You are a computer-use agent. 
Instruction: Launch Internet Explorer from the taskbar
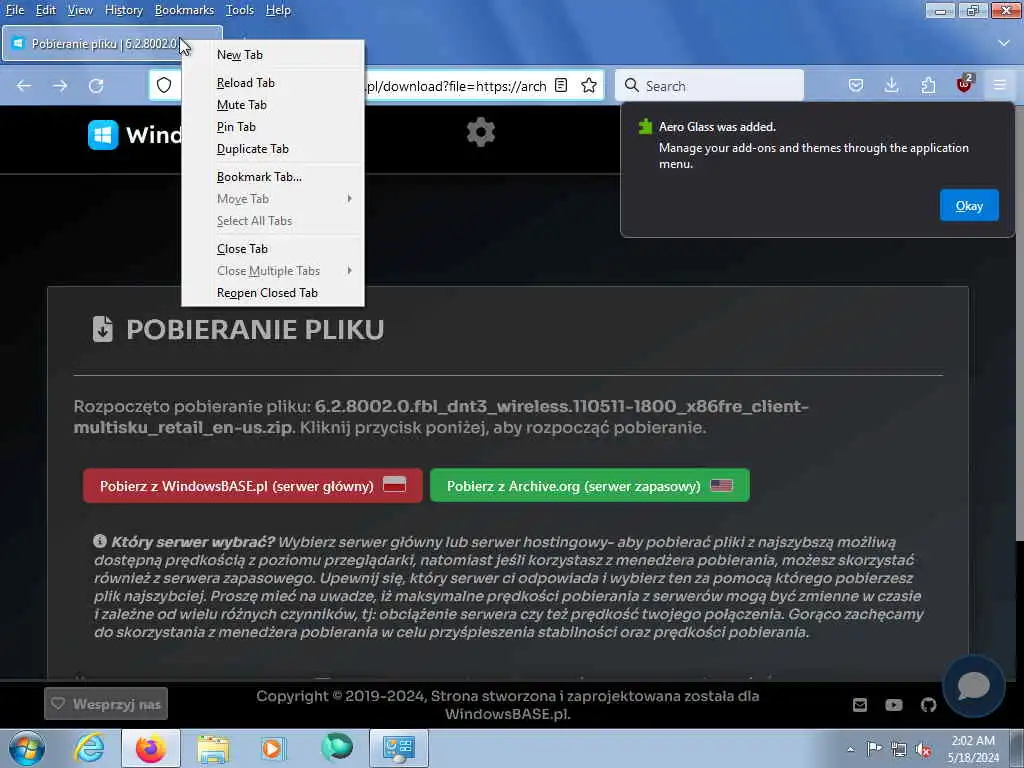pos(89,748)
